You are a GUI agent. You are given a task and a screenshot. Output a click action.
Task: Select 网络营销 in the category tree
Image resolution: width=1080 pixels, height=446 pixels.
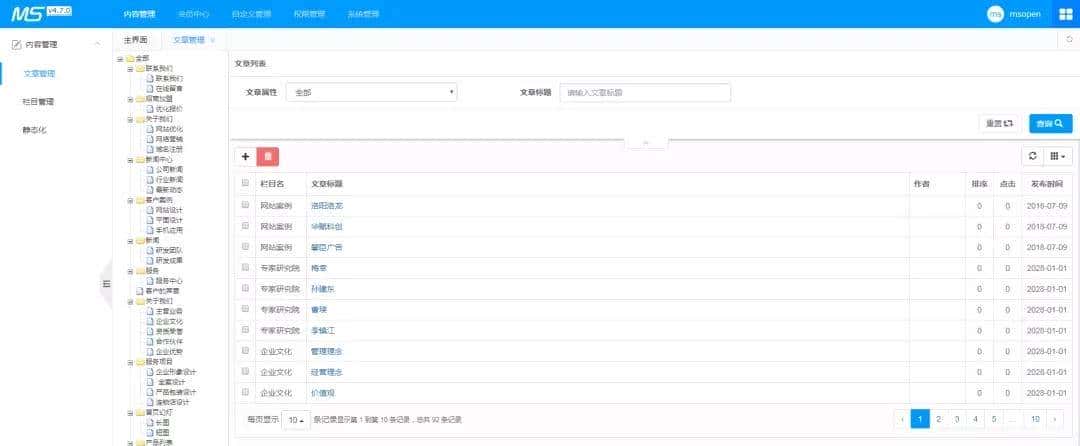click(x=169, y=138)
